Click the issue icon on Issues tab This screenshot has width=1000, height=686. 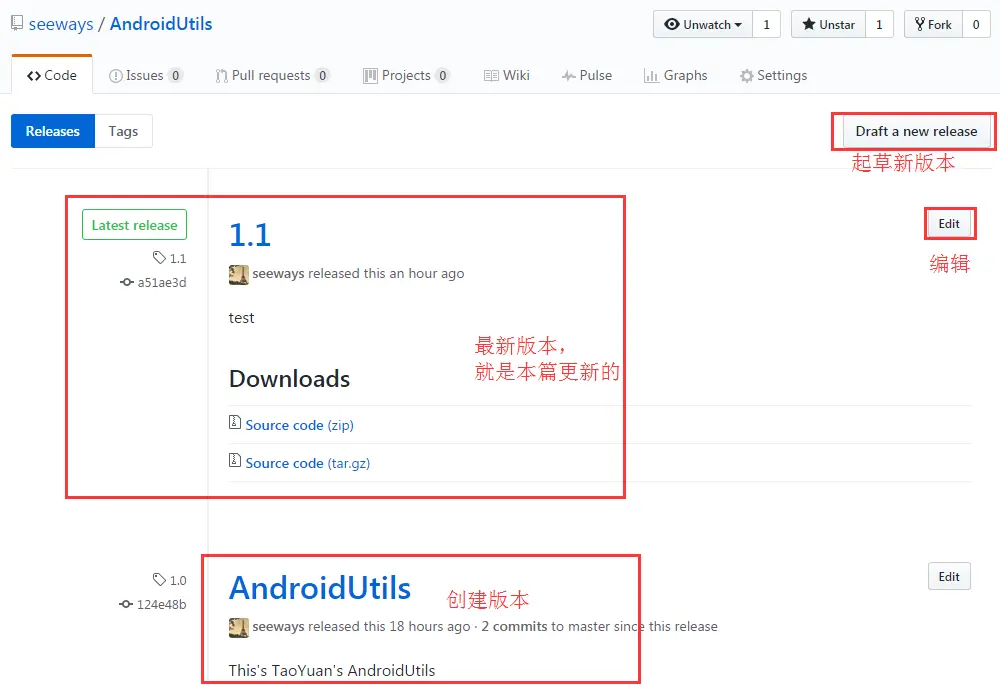tap(115, 76)
